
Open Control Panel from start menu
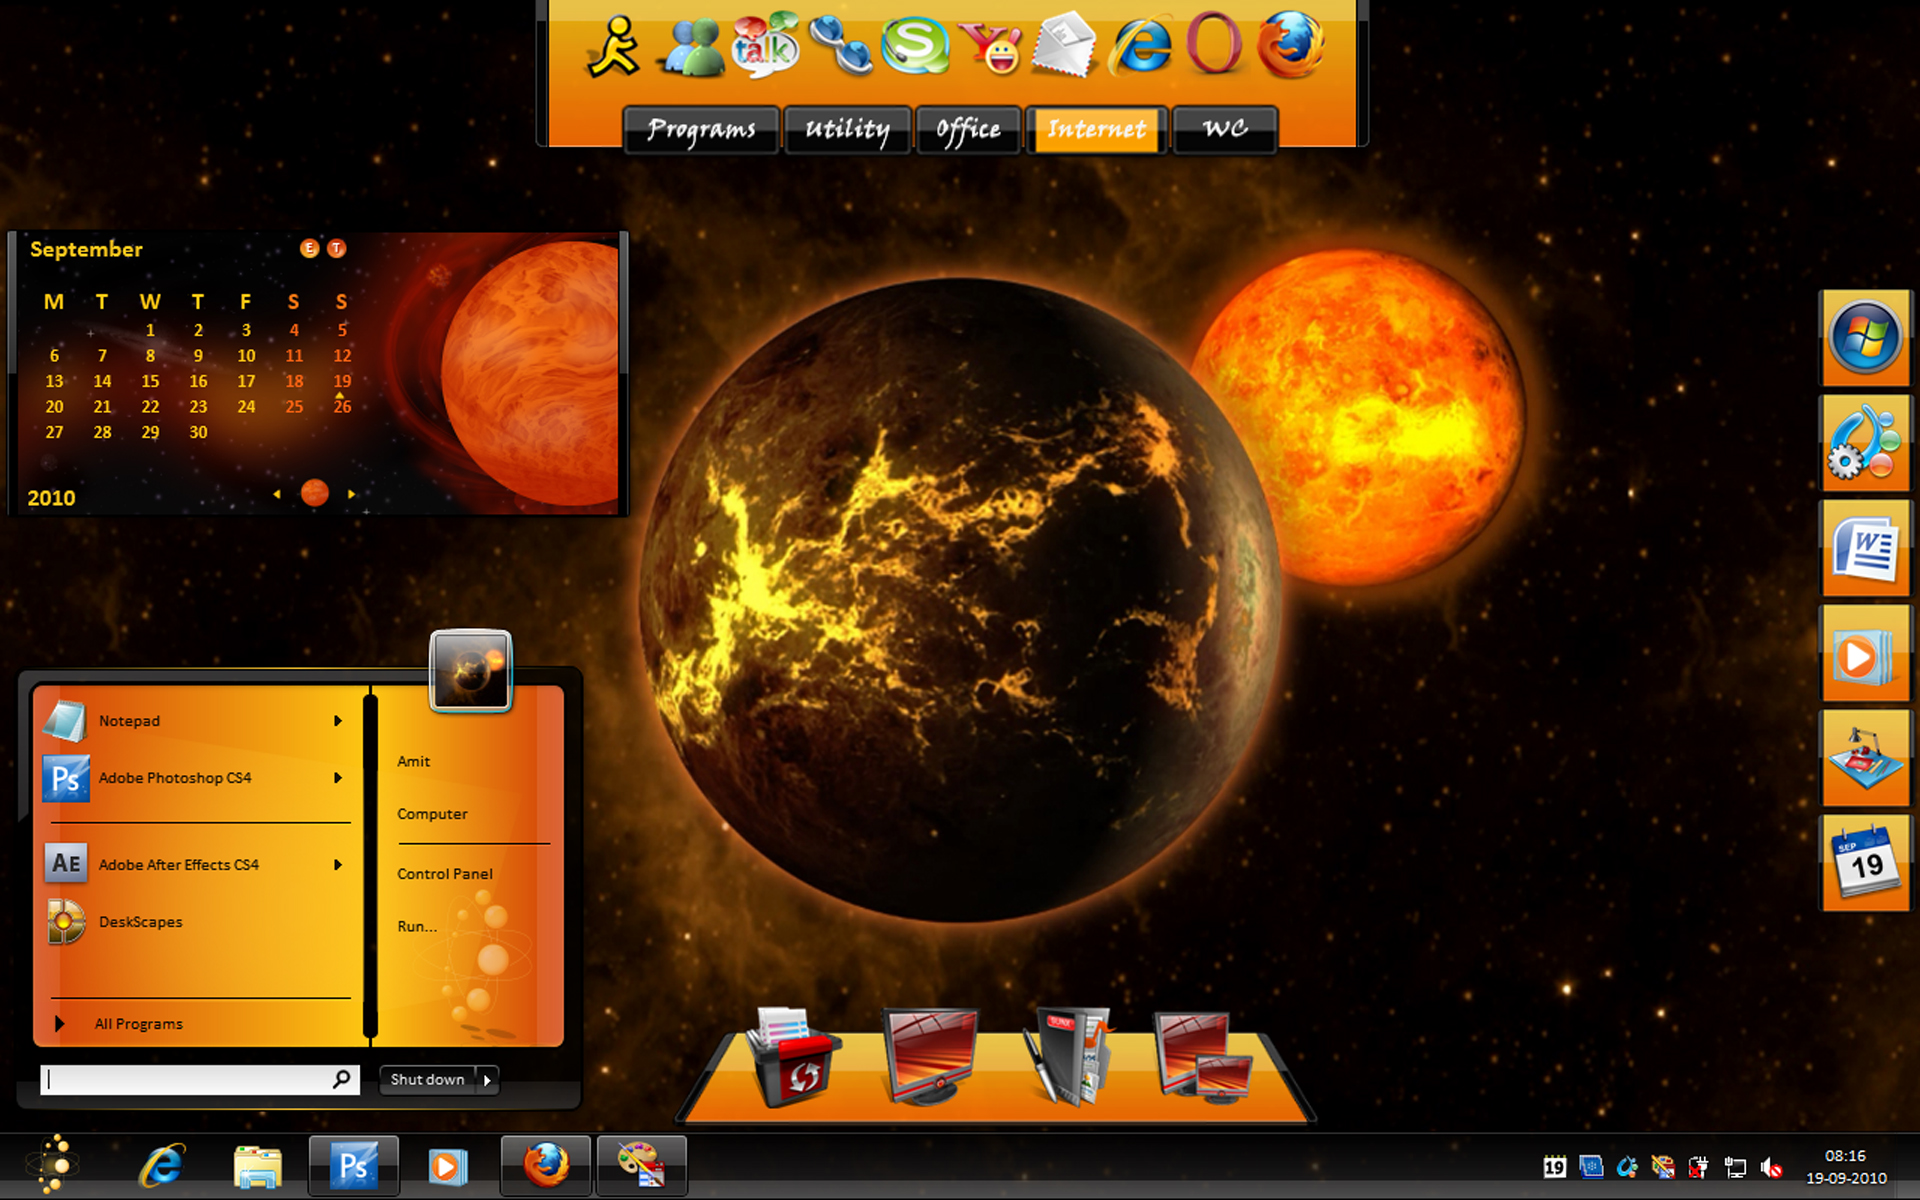click(x=445, y=874)
